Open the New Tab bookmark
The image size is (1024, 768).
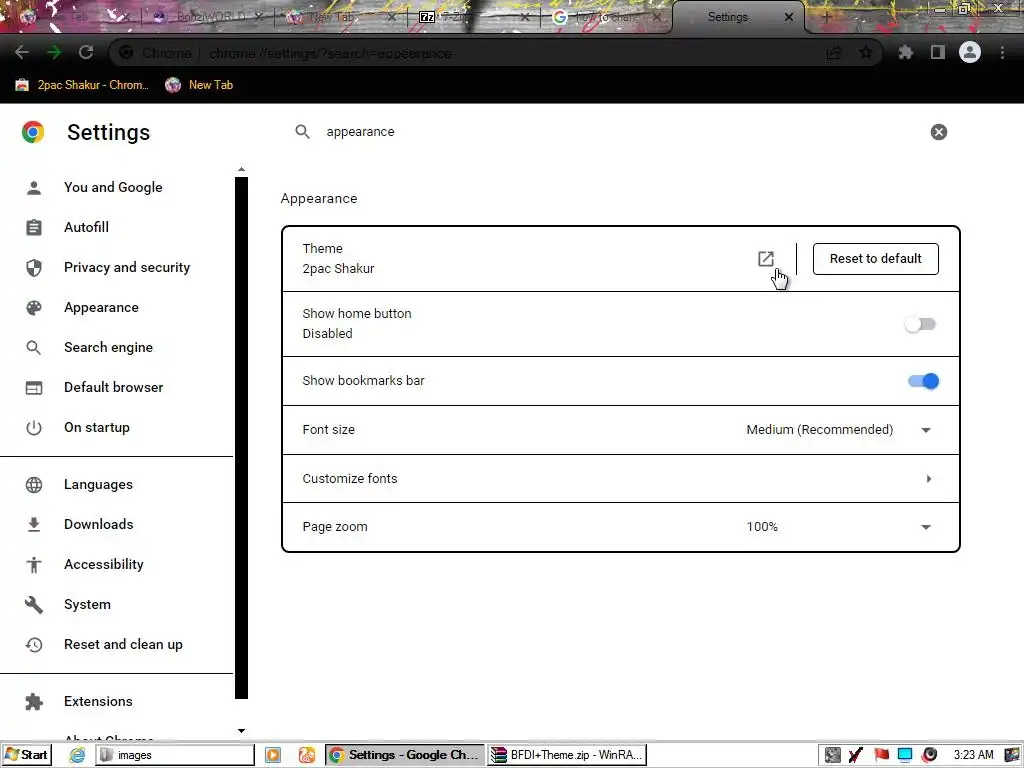(199, 85)
